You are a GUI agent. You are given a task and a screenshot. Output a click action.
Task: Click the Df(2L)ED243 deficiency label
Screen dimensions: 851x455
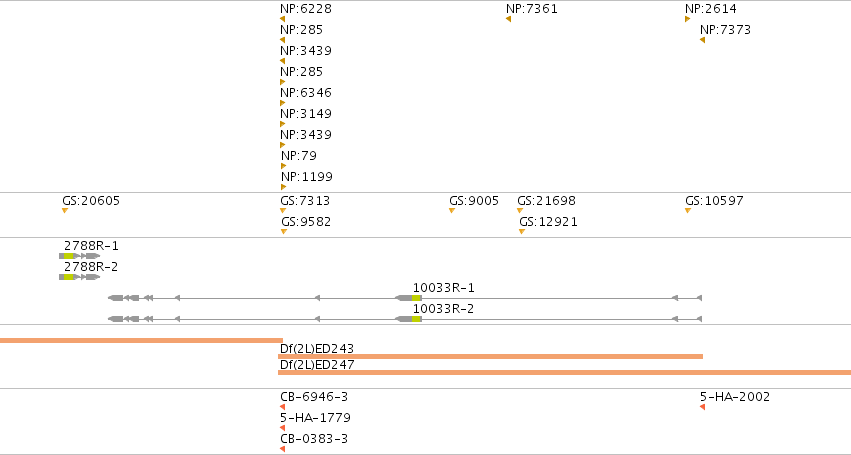(x=317, y=349)
